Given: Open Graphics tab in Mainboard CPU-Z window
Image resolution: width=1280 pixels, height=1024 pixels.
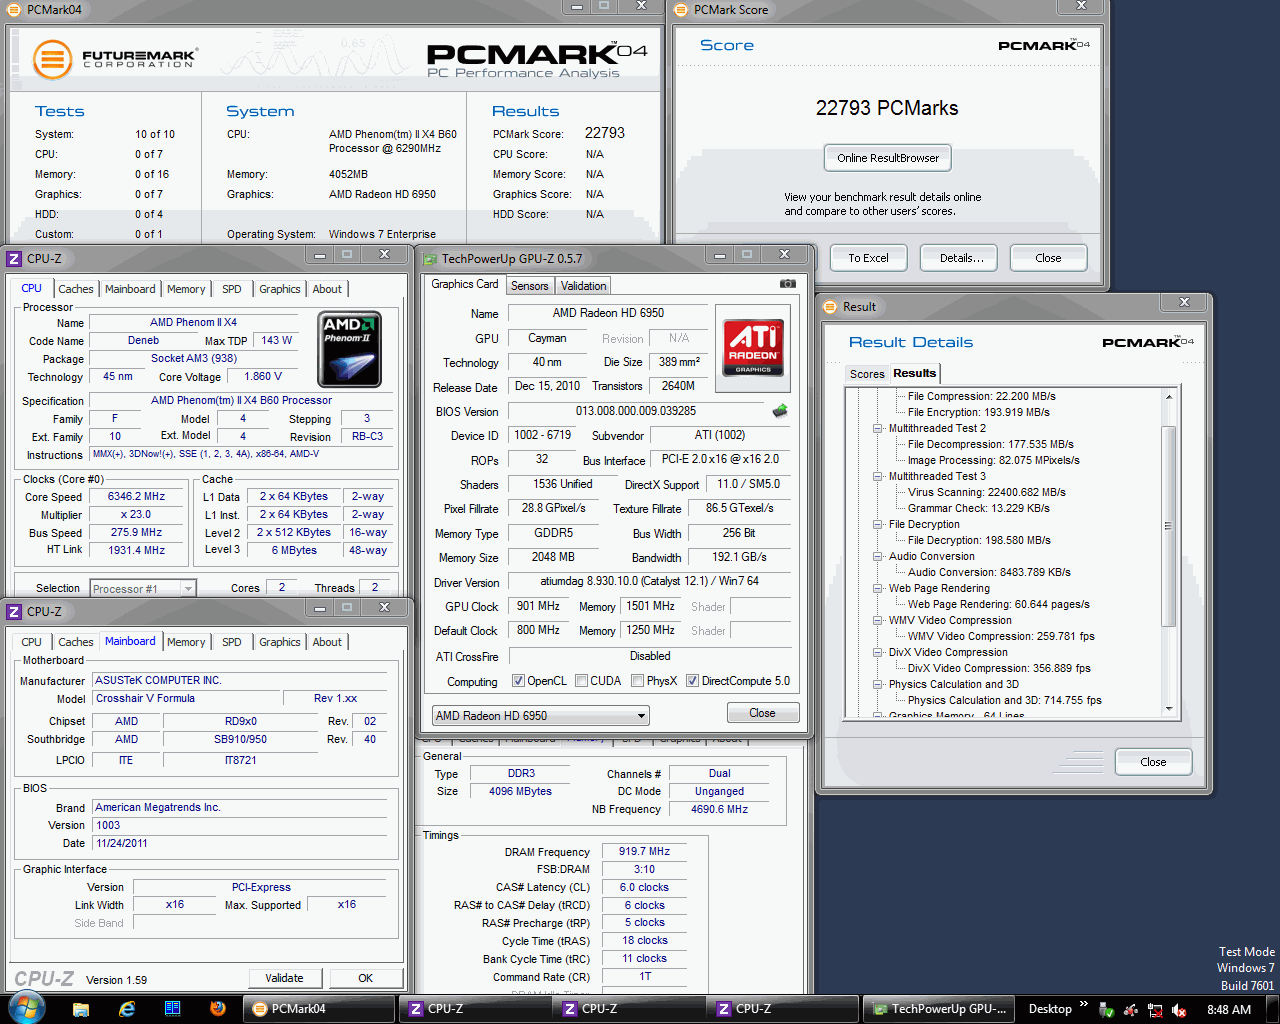Looking at the screenshot, I should point(280,642).
